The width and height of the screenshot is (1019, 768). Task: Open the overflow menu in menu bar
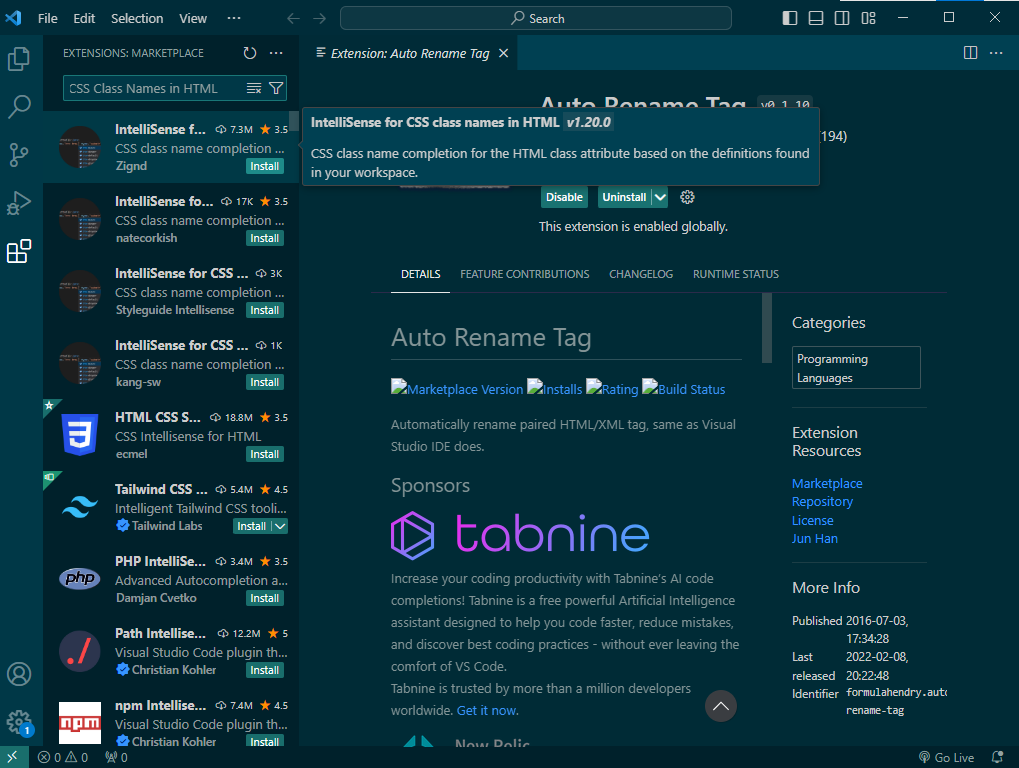click(234, 18)
